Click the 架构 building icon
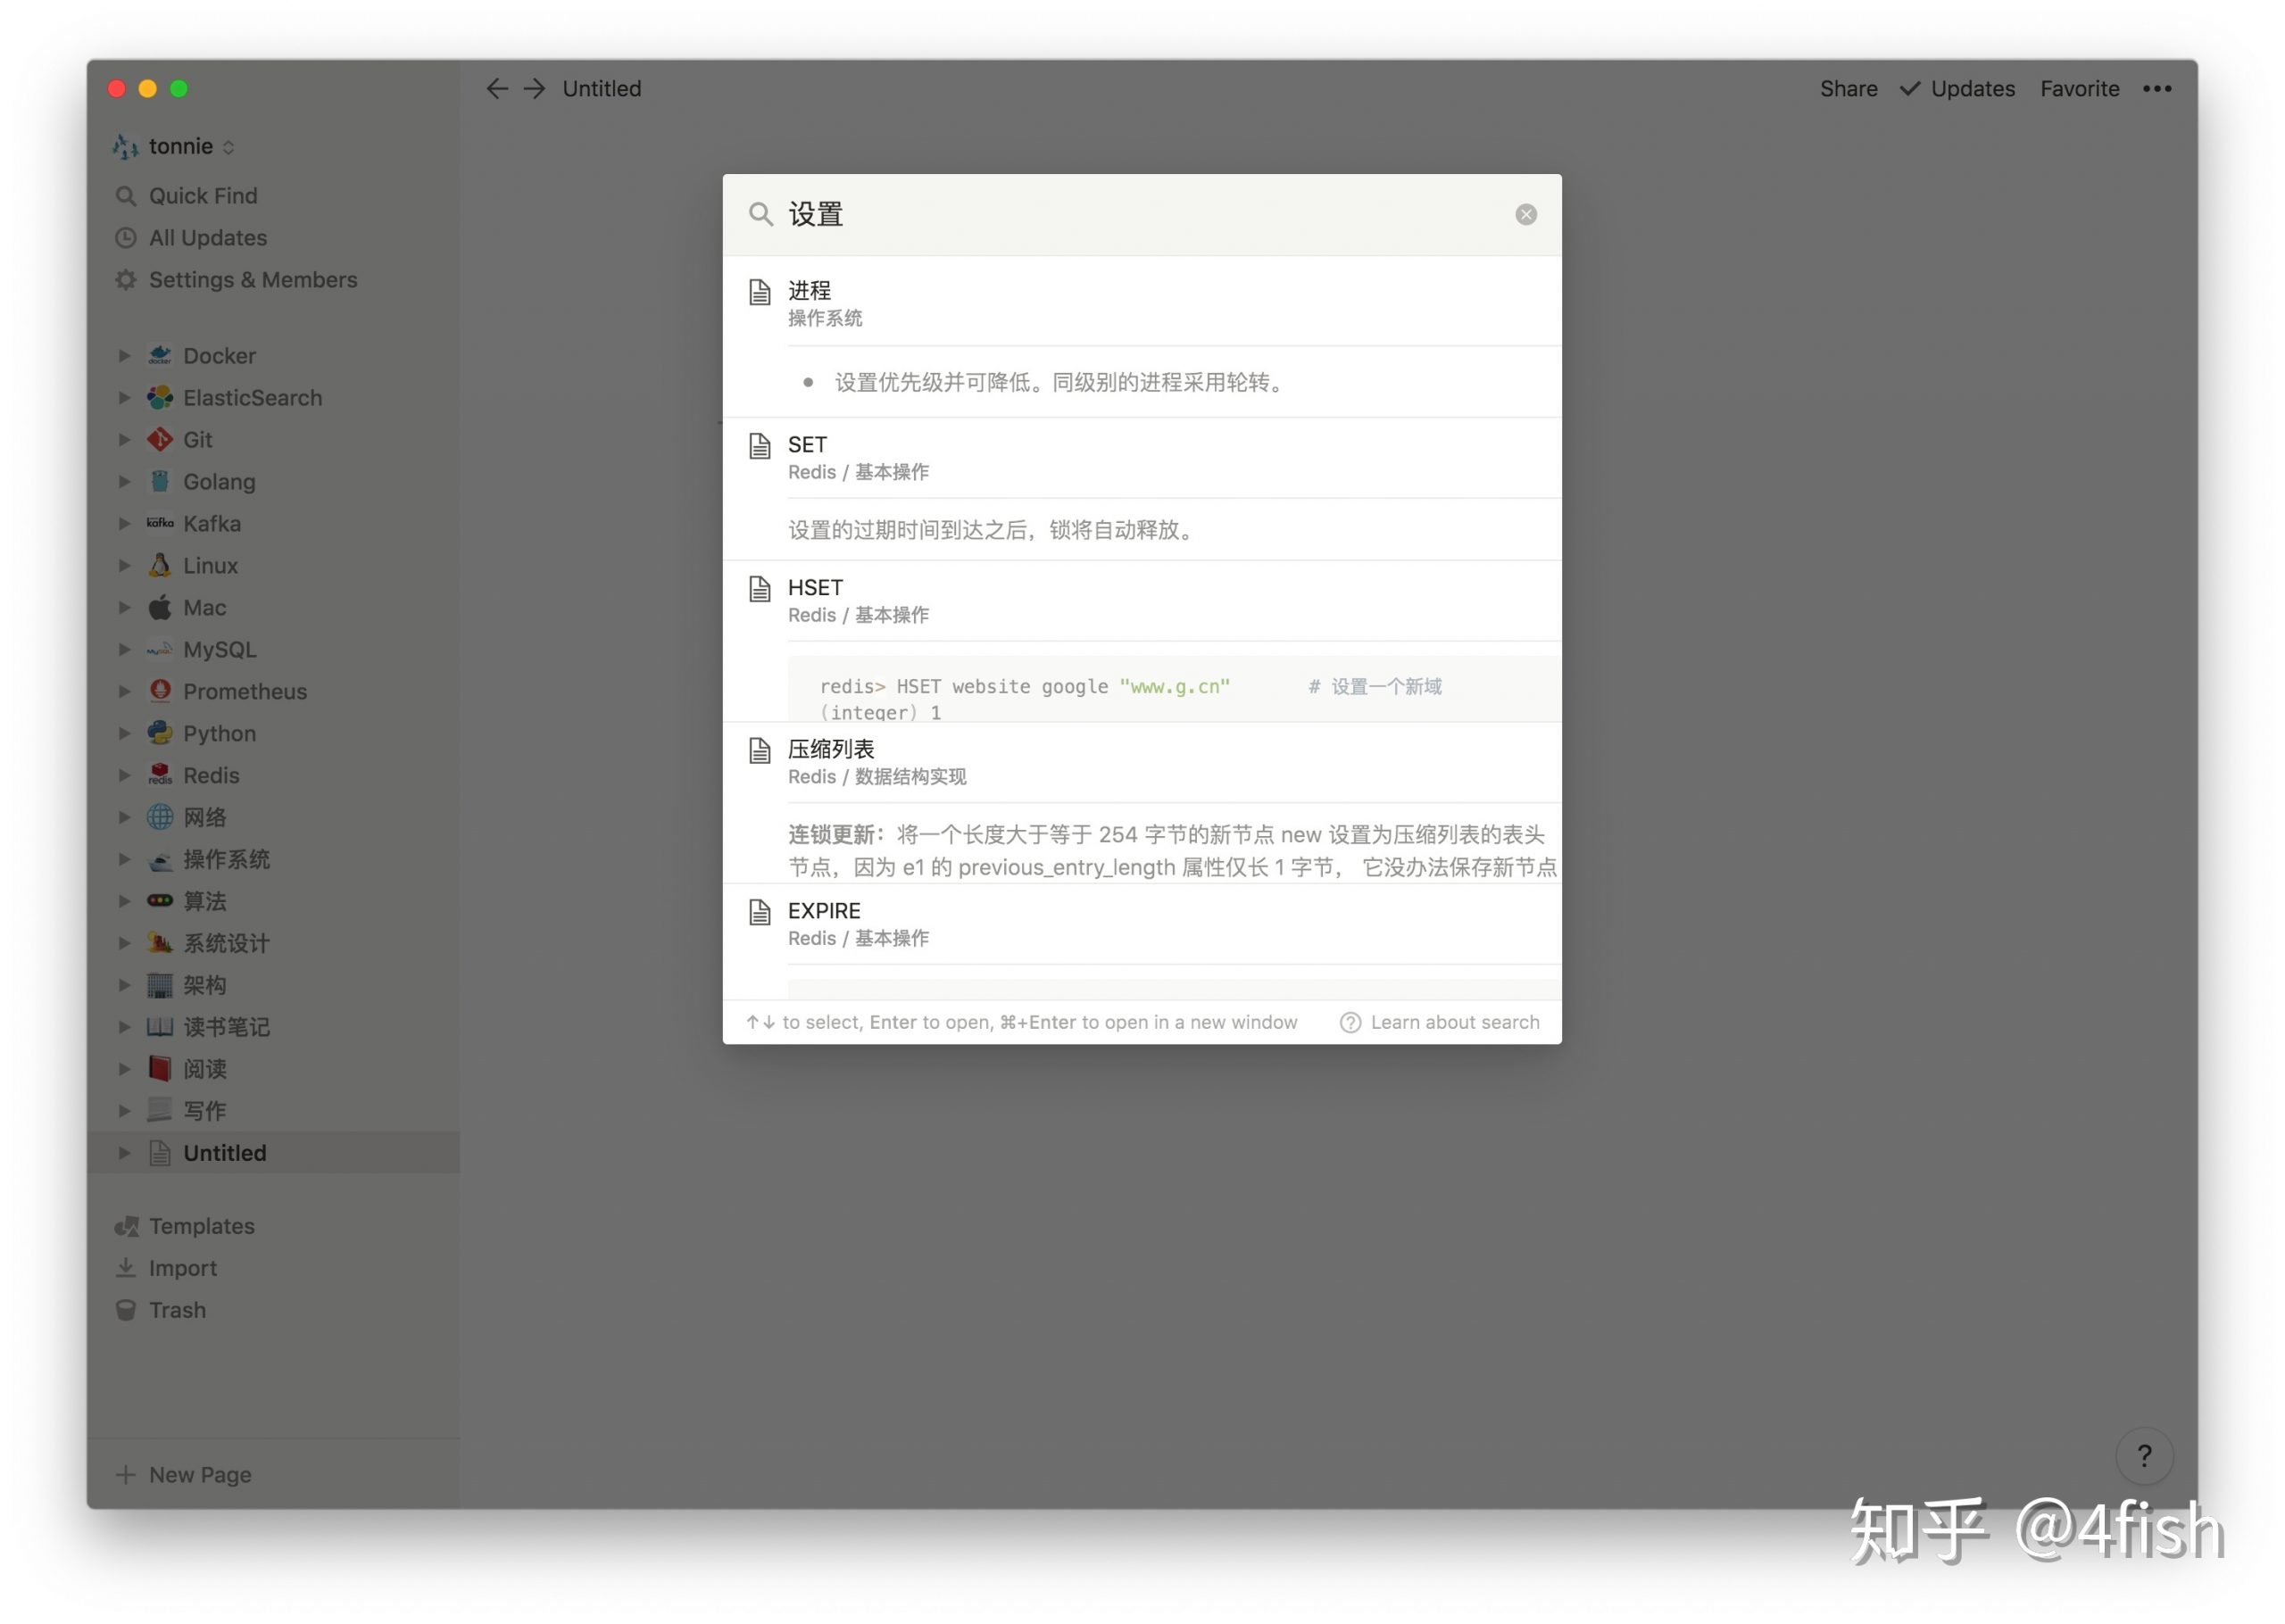The image size is (2285, 1624). 159,985
